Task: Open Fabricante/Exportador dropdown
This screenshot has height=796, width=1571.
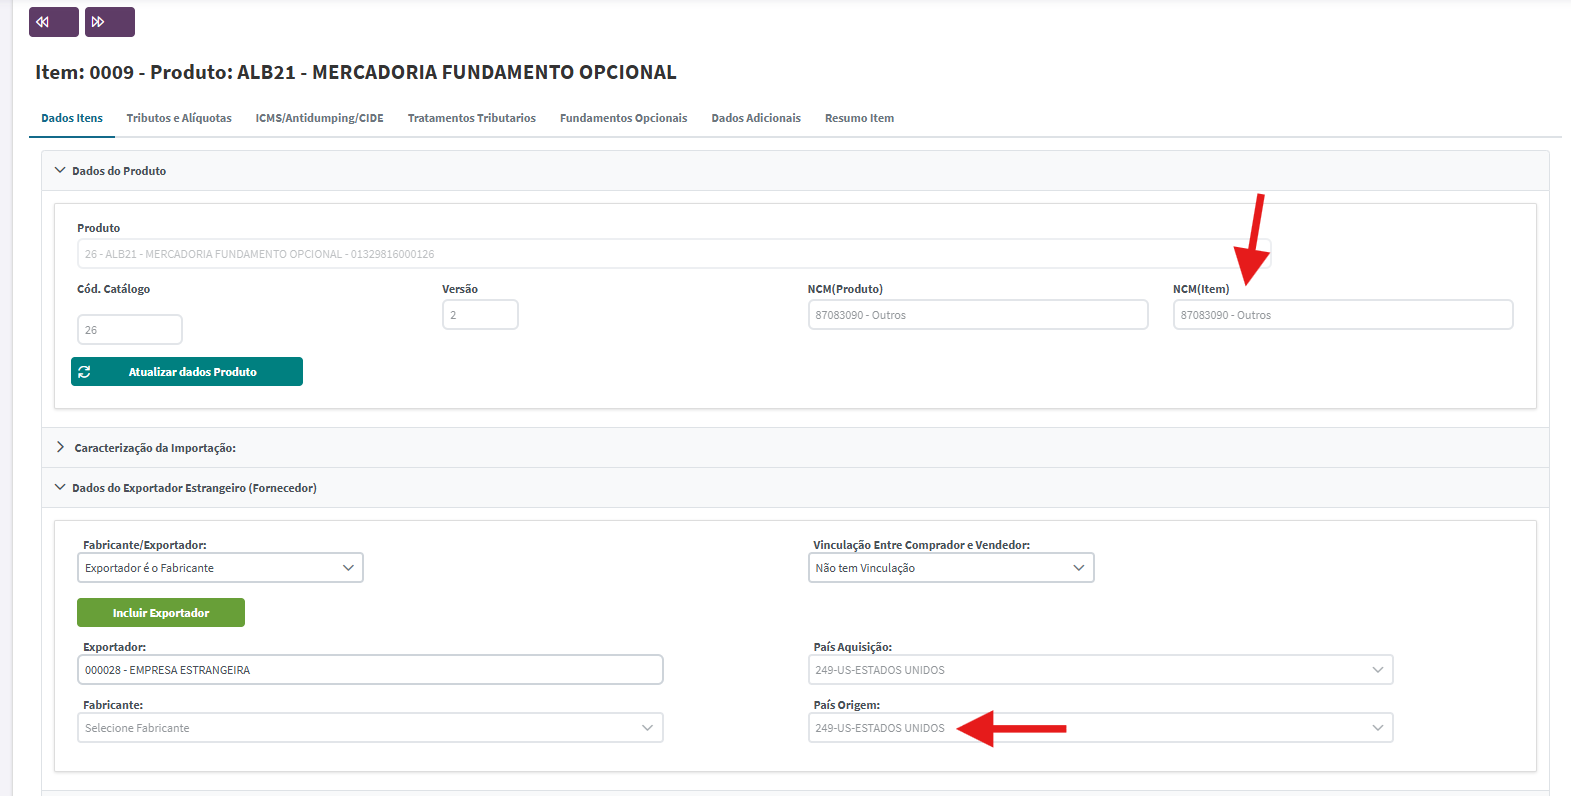Action: [220, 568]
